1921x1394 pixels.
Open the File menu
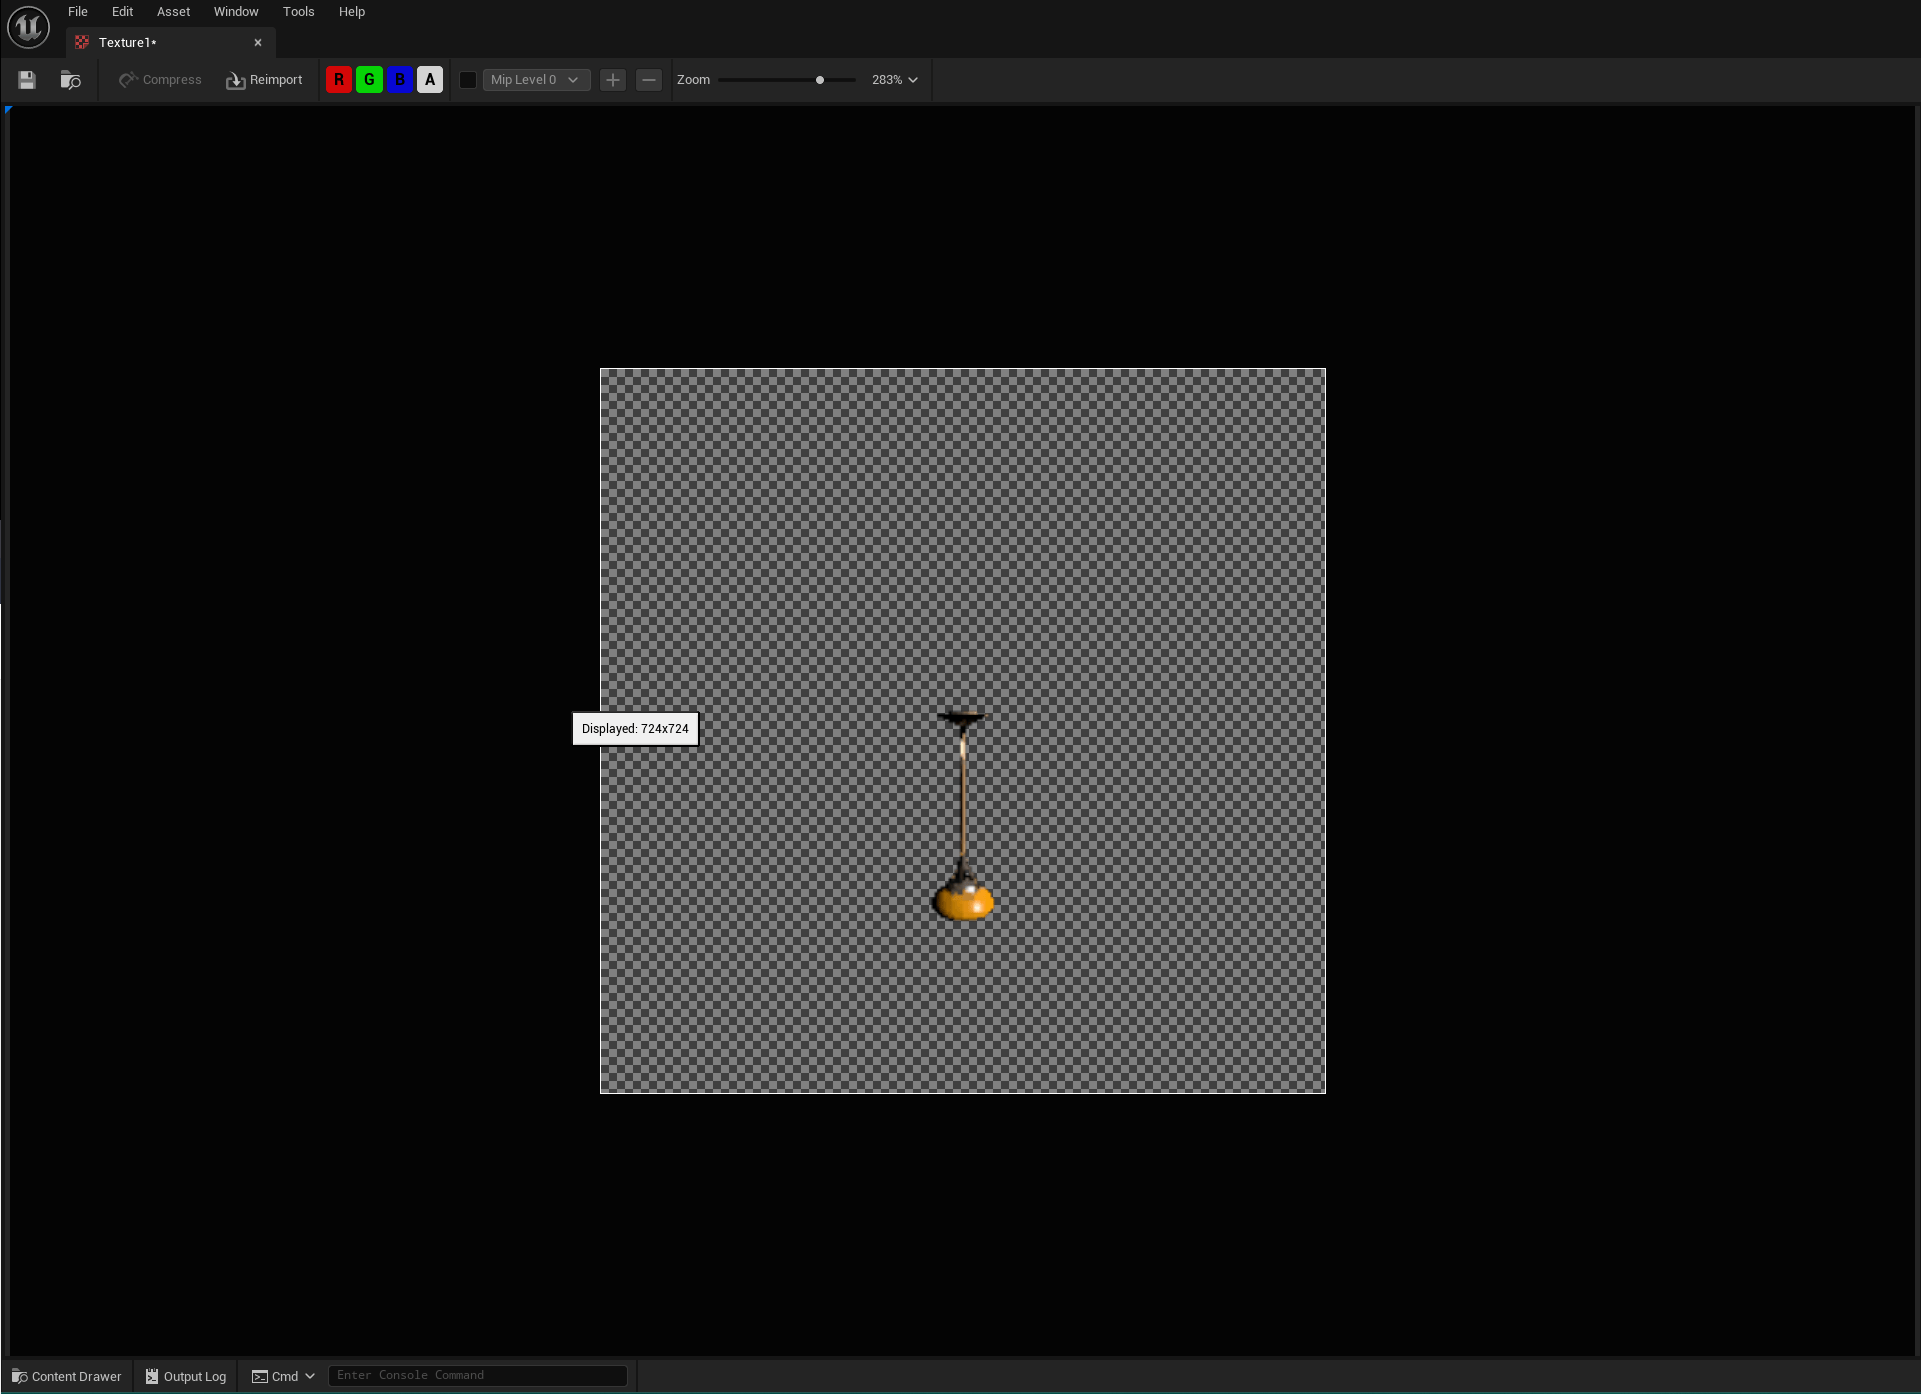coord(78,12)
